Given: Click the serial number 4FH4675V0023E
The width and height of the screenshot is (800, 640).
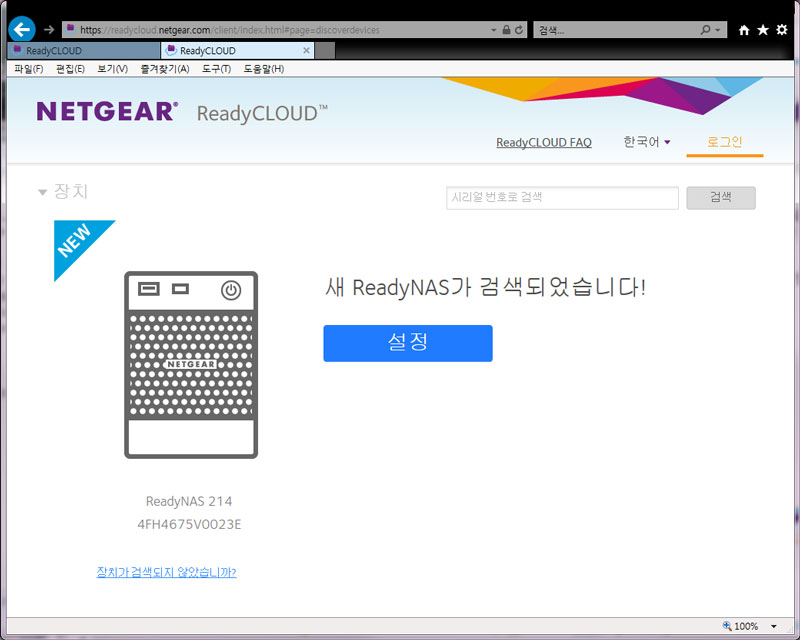Looking at the screenshot, I should click(x=189, y=524).
